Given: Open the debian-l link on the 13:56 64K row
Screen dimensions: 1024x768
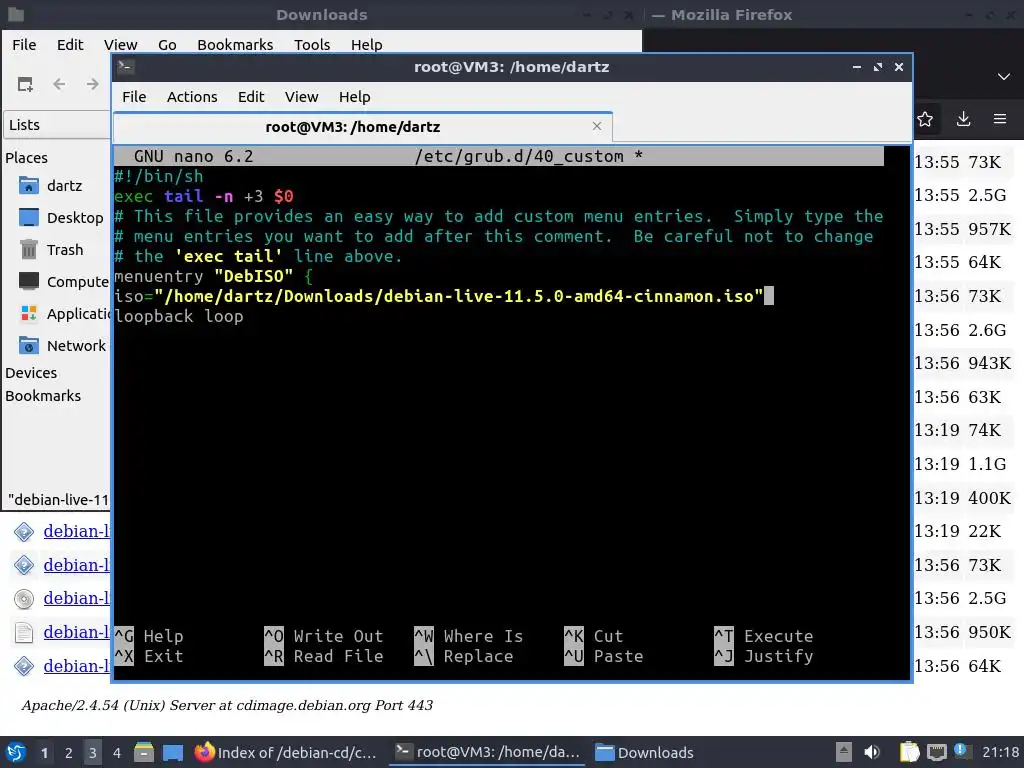Looking at the screenshot, I should [x=76, y=666].
